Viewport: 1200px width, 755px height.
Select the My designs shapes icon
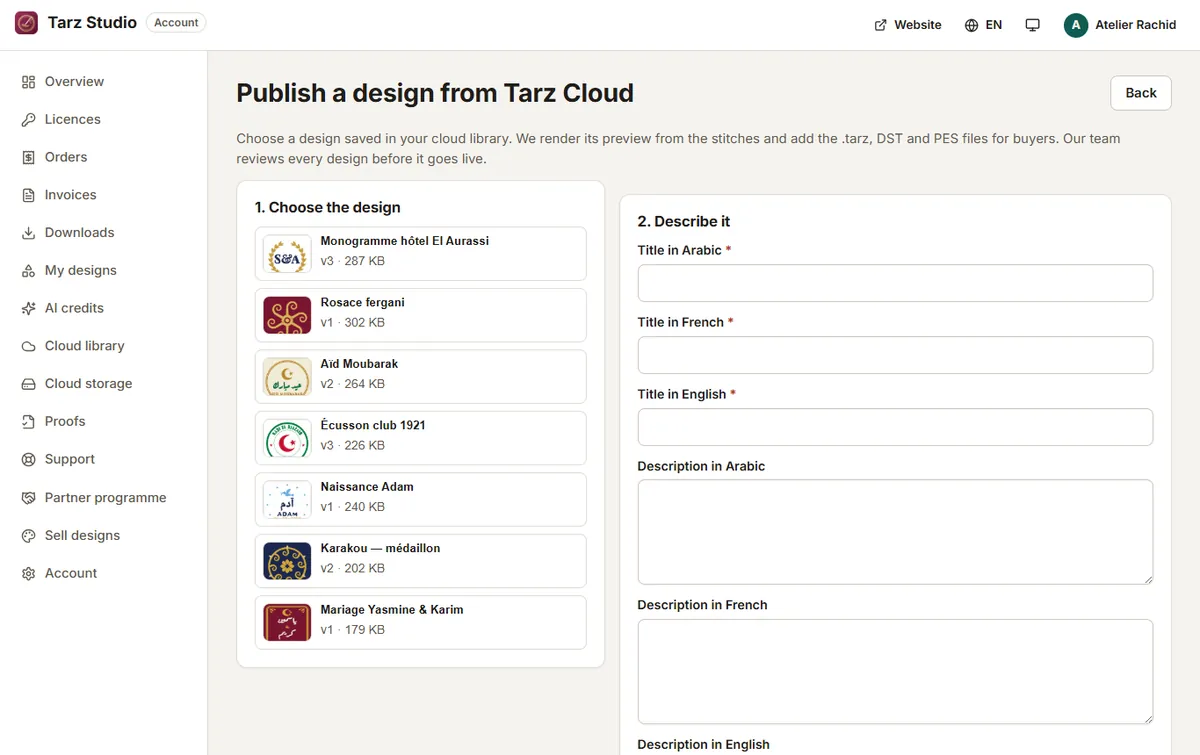click(28, 271)
